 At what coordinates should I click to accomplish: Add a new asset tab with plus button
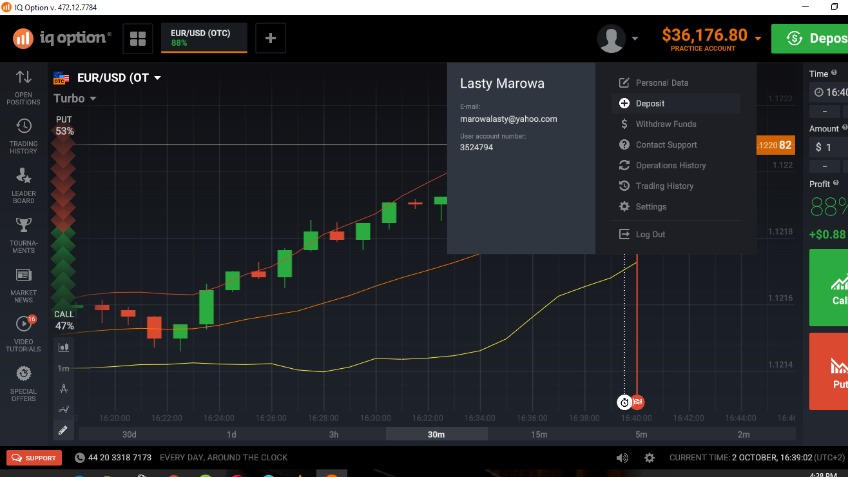pyautogui.click(x=270, y=39)
